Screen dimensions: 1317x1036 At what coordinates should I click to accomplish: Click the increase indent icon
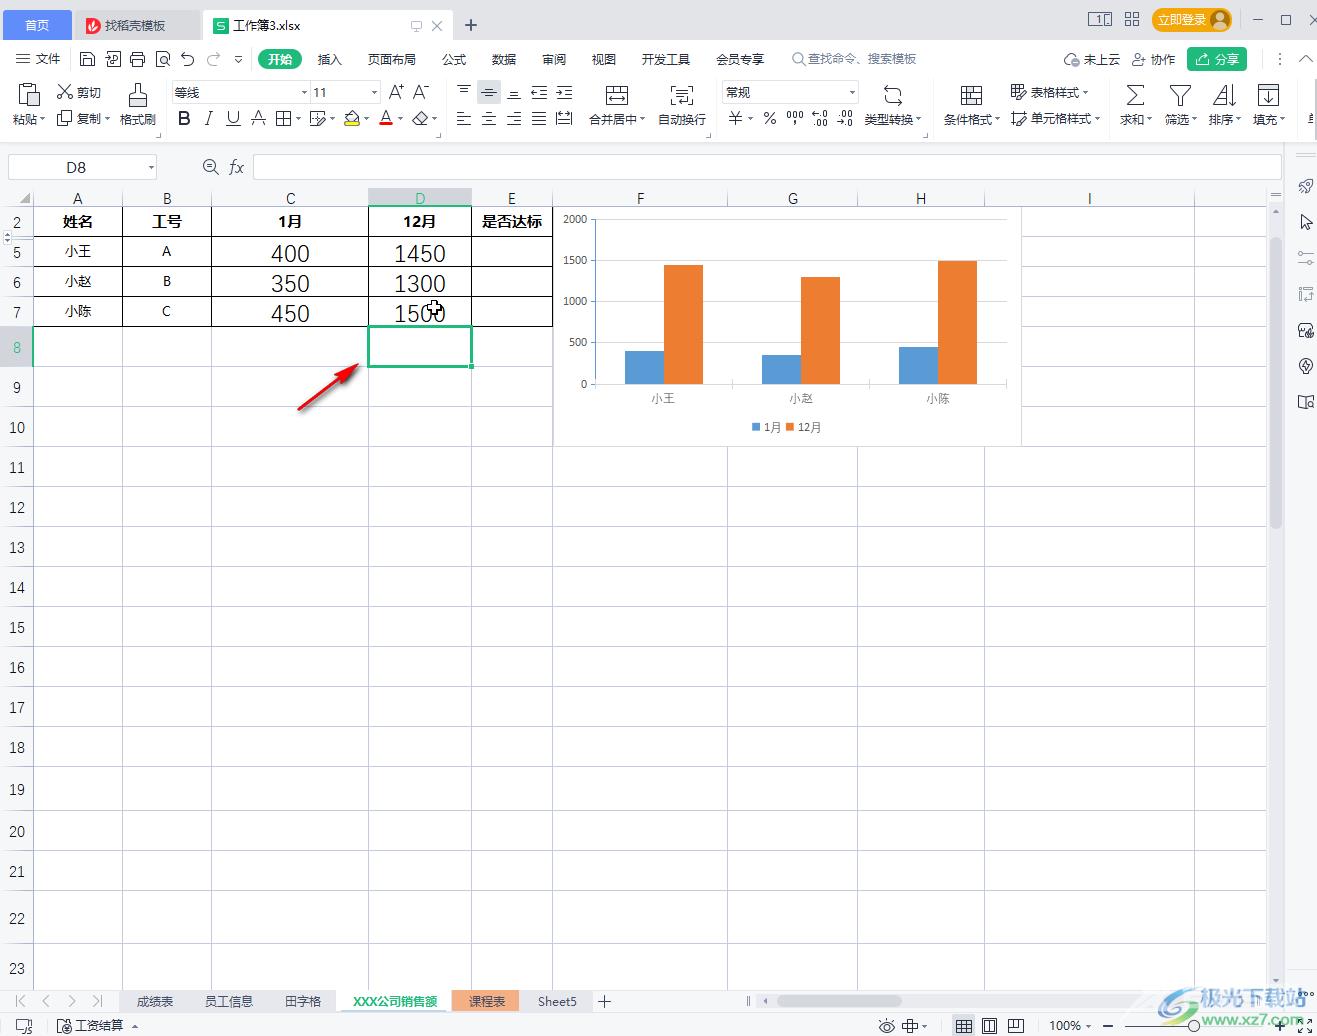pyautogui.click(x=564, y=92)
